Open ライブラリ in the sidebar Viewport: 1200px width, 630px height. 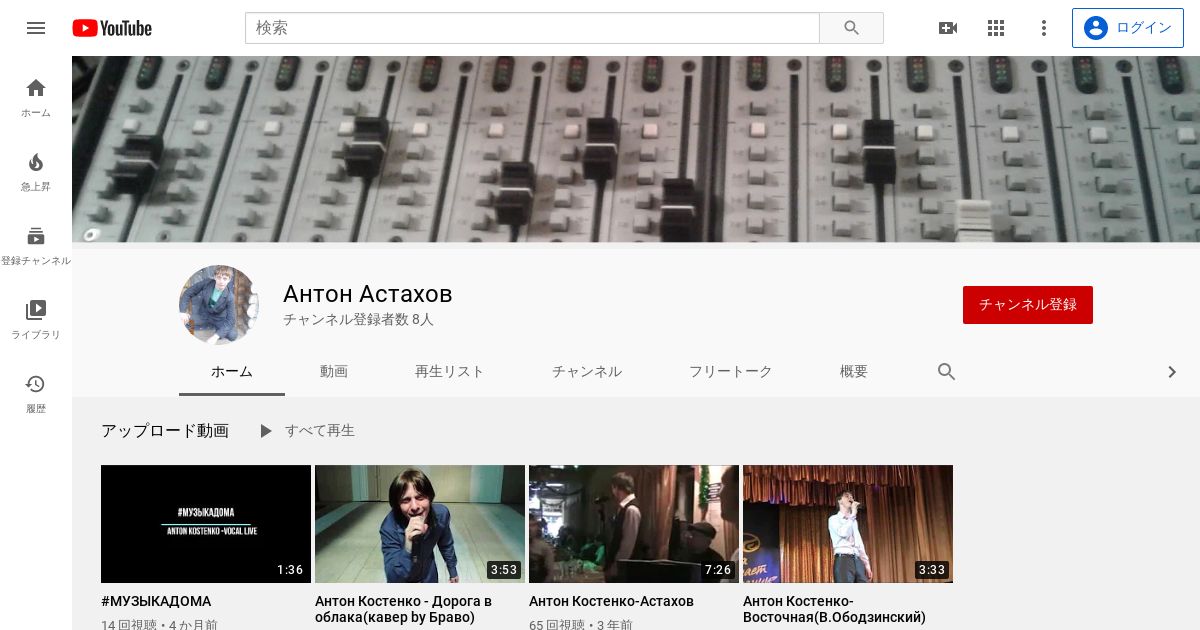(x=36, y=320)
